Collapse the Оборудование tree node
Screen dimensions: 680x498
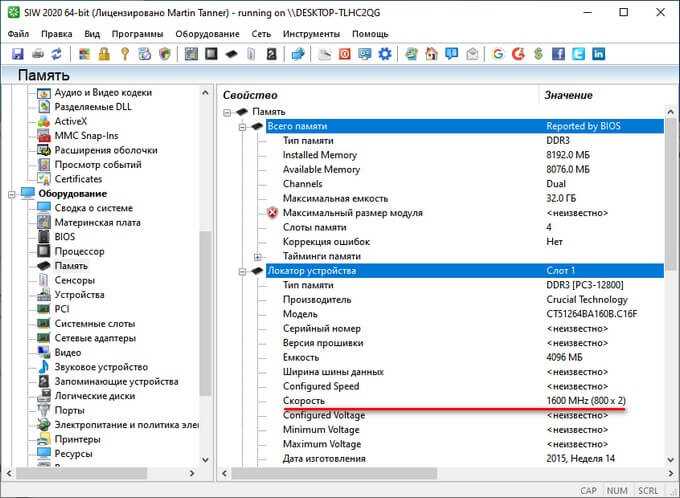pos(12,194)
